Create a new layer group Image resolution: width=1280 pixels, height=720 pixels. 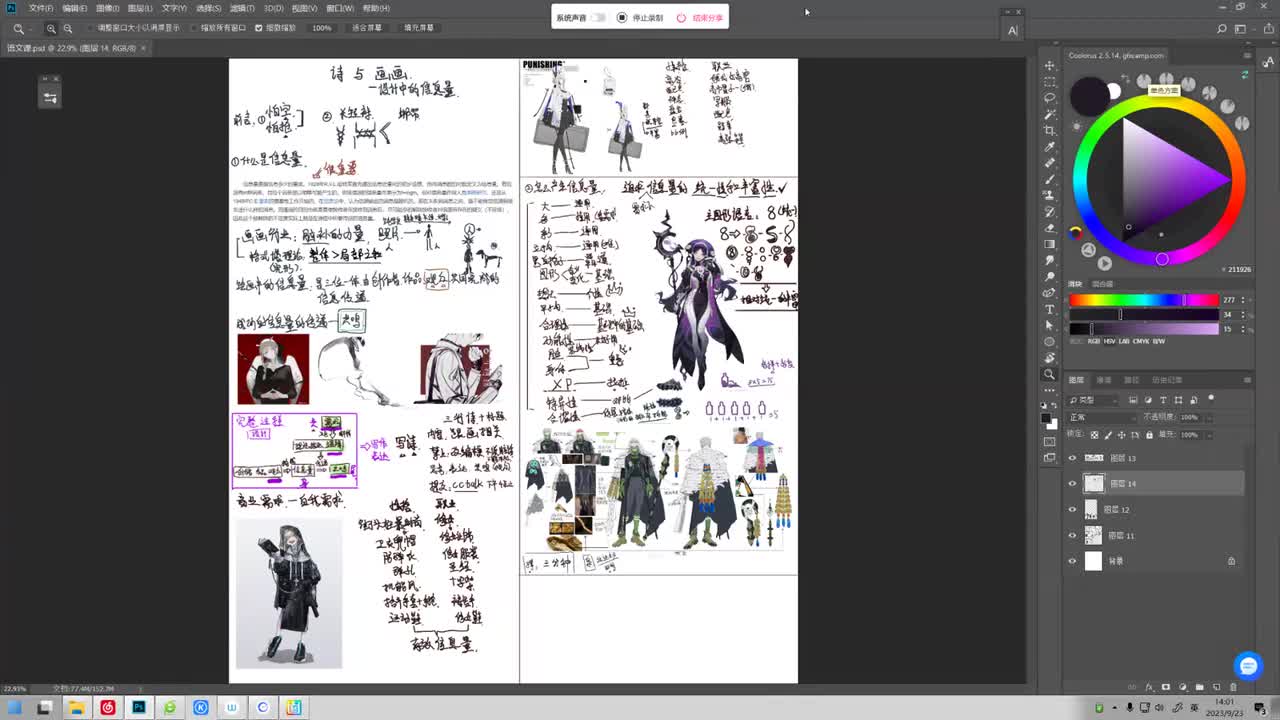click(x=1200, y=688)
